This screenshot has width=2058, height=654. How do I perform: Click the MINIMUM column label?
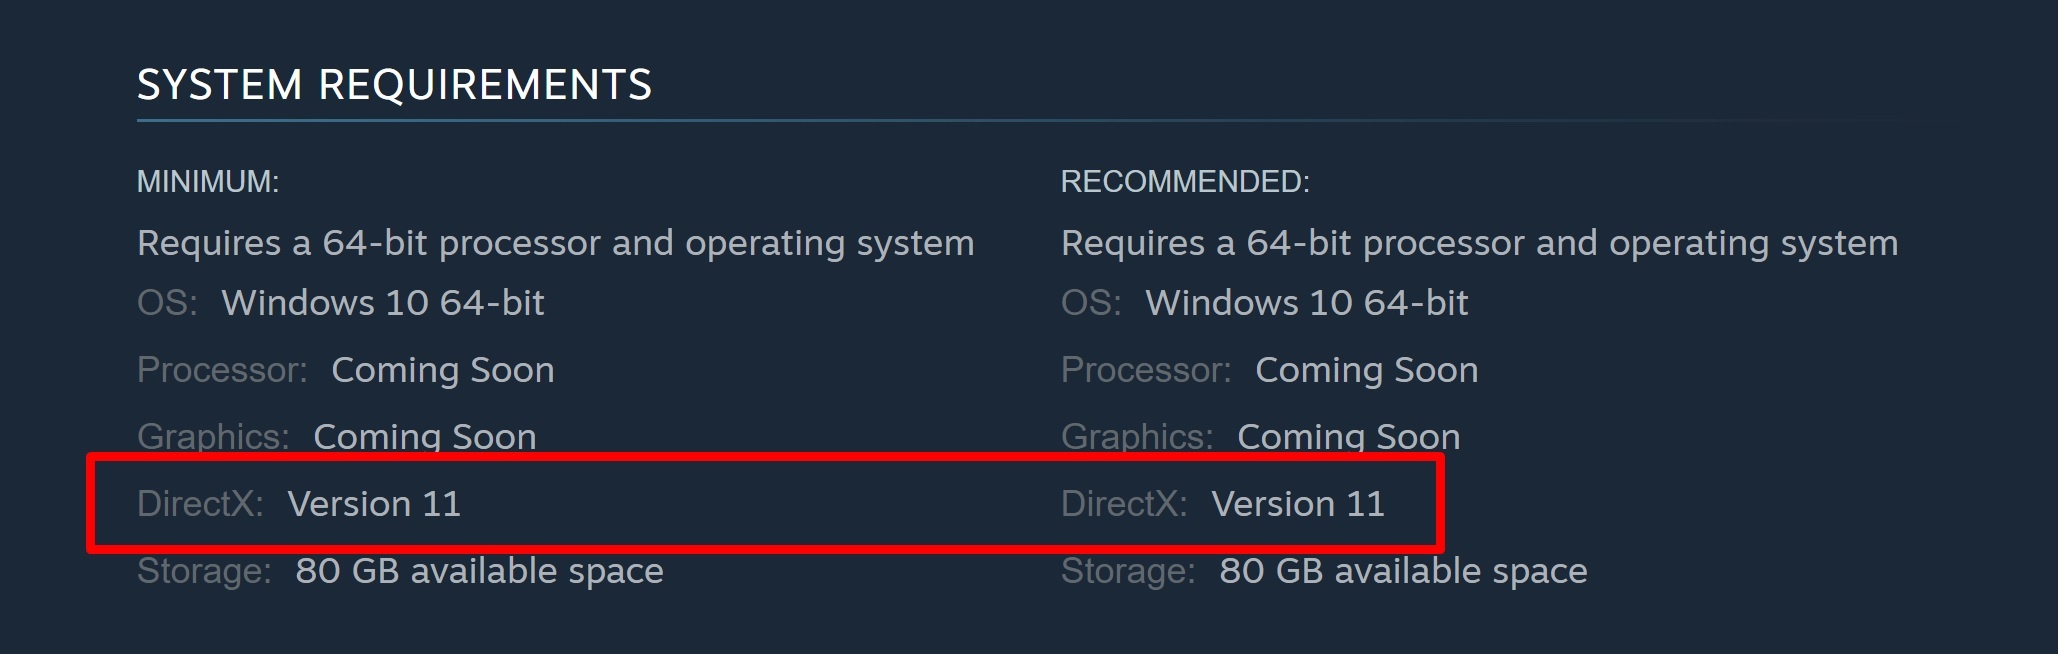pos(208,182)
